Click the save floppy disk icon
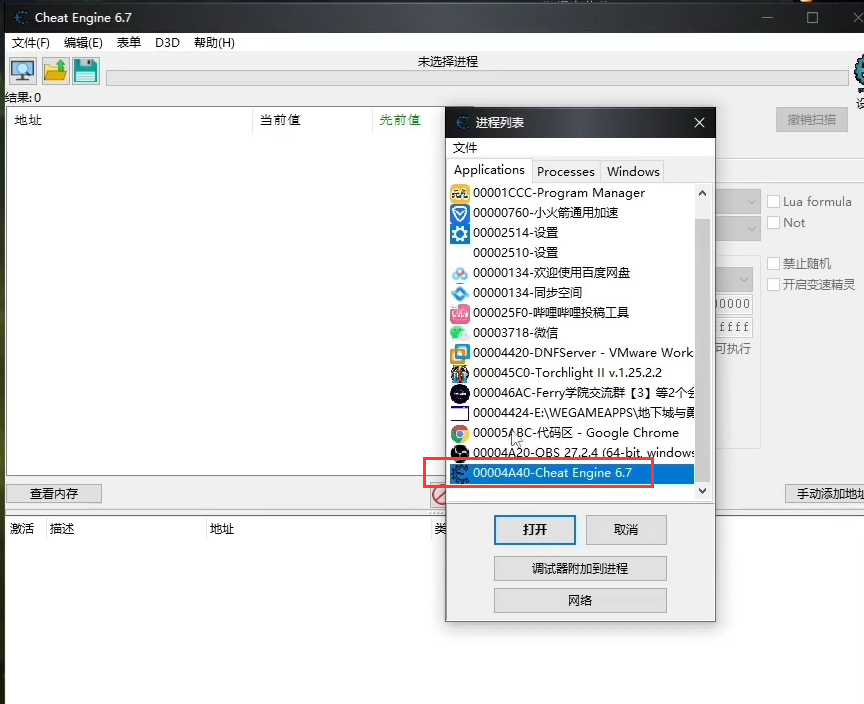This screenshot has height=704, width=864. click(x=86, y=71)
